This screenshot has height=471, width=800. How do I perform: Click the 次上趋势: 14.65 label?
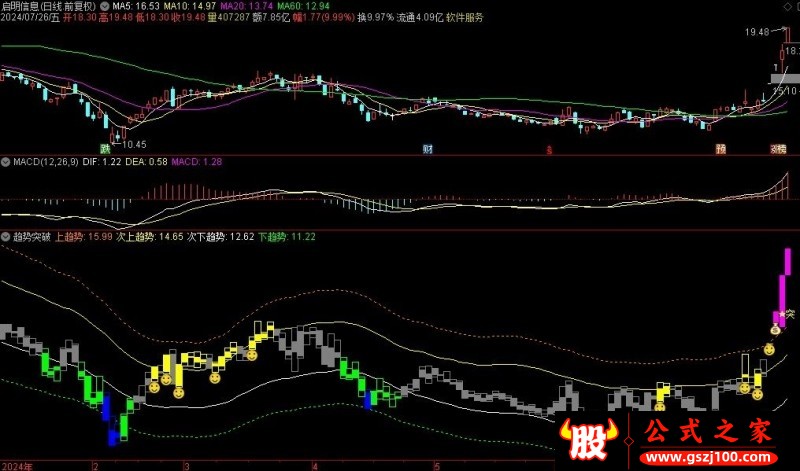pyautogui.click(x=149, y=237)
